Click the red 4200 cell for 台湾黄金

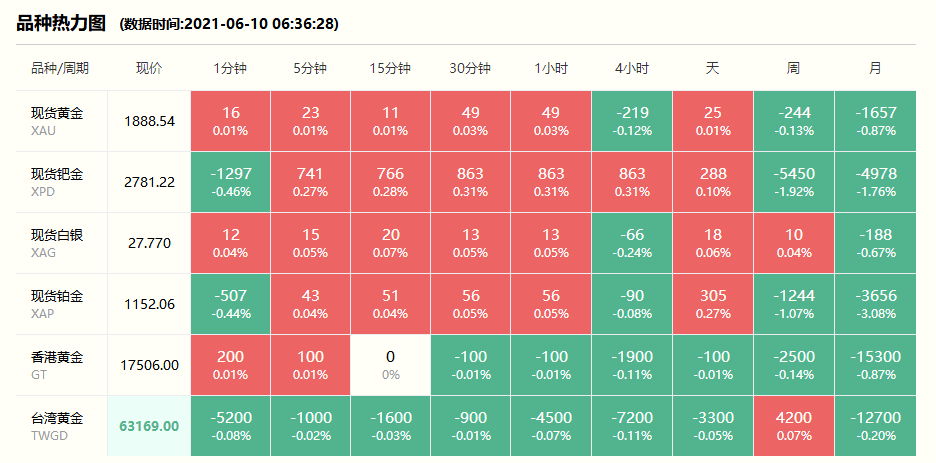pyautogui.click(x=793, y=425)
